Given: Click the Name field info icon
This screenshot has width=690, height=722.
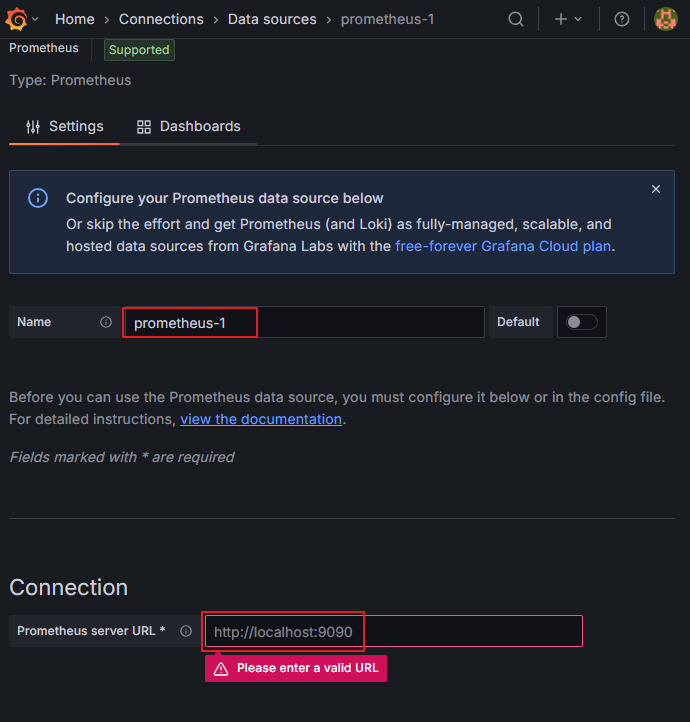Looking at the screenshot, I should (106, 322).
